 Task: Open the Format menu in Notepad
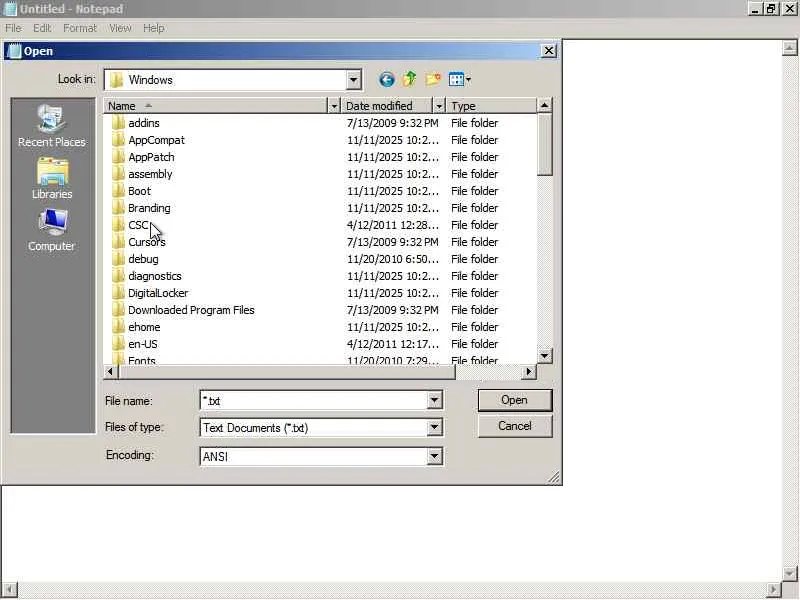click(x=80, y=28)
